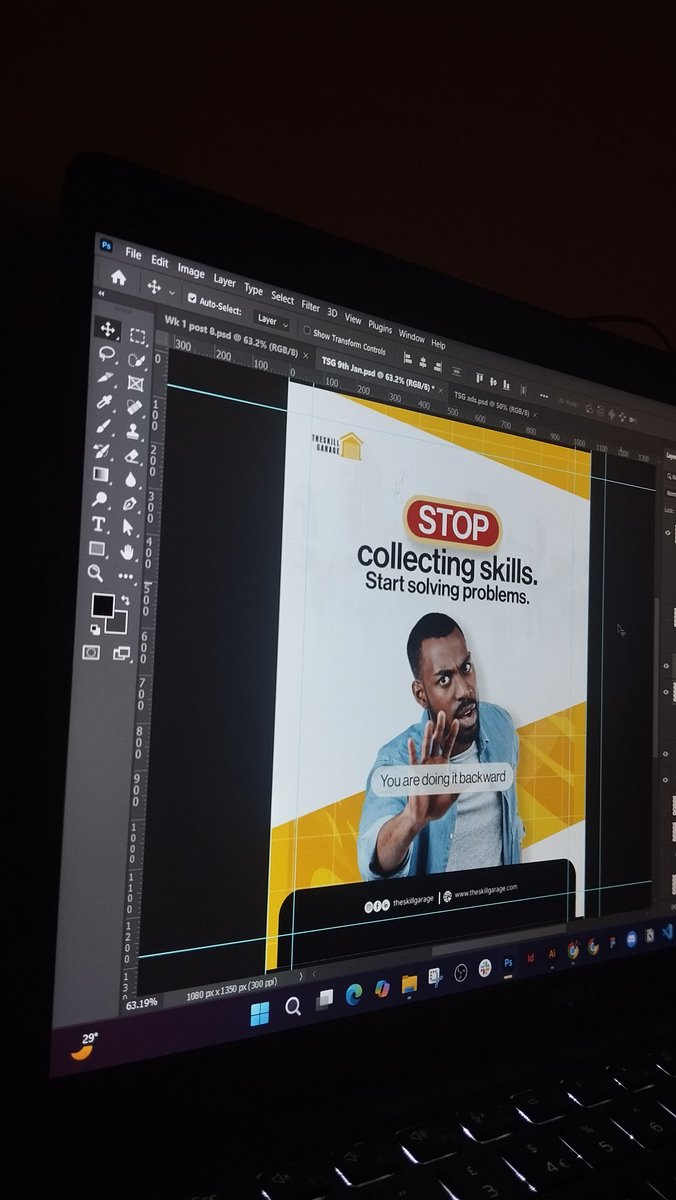Open the Window menu
676x1200 pixels.
coord(411,335)
